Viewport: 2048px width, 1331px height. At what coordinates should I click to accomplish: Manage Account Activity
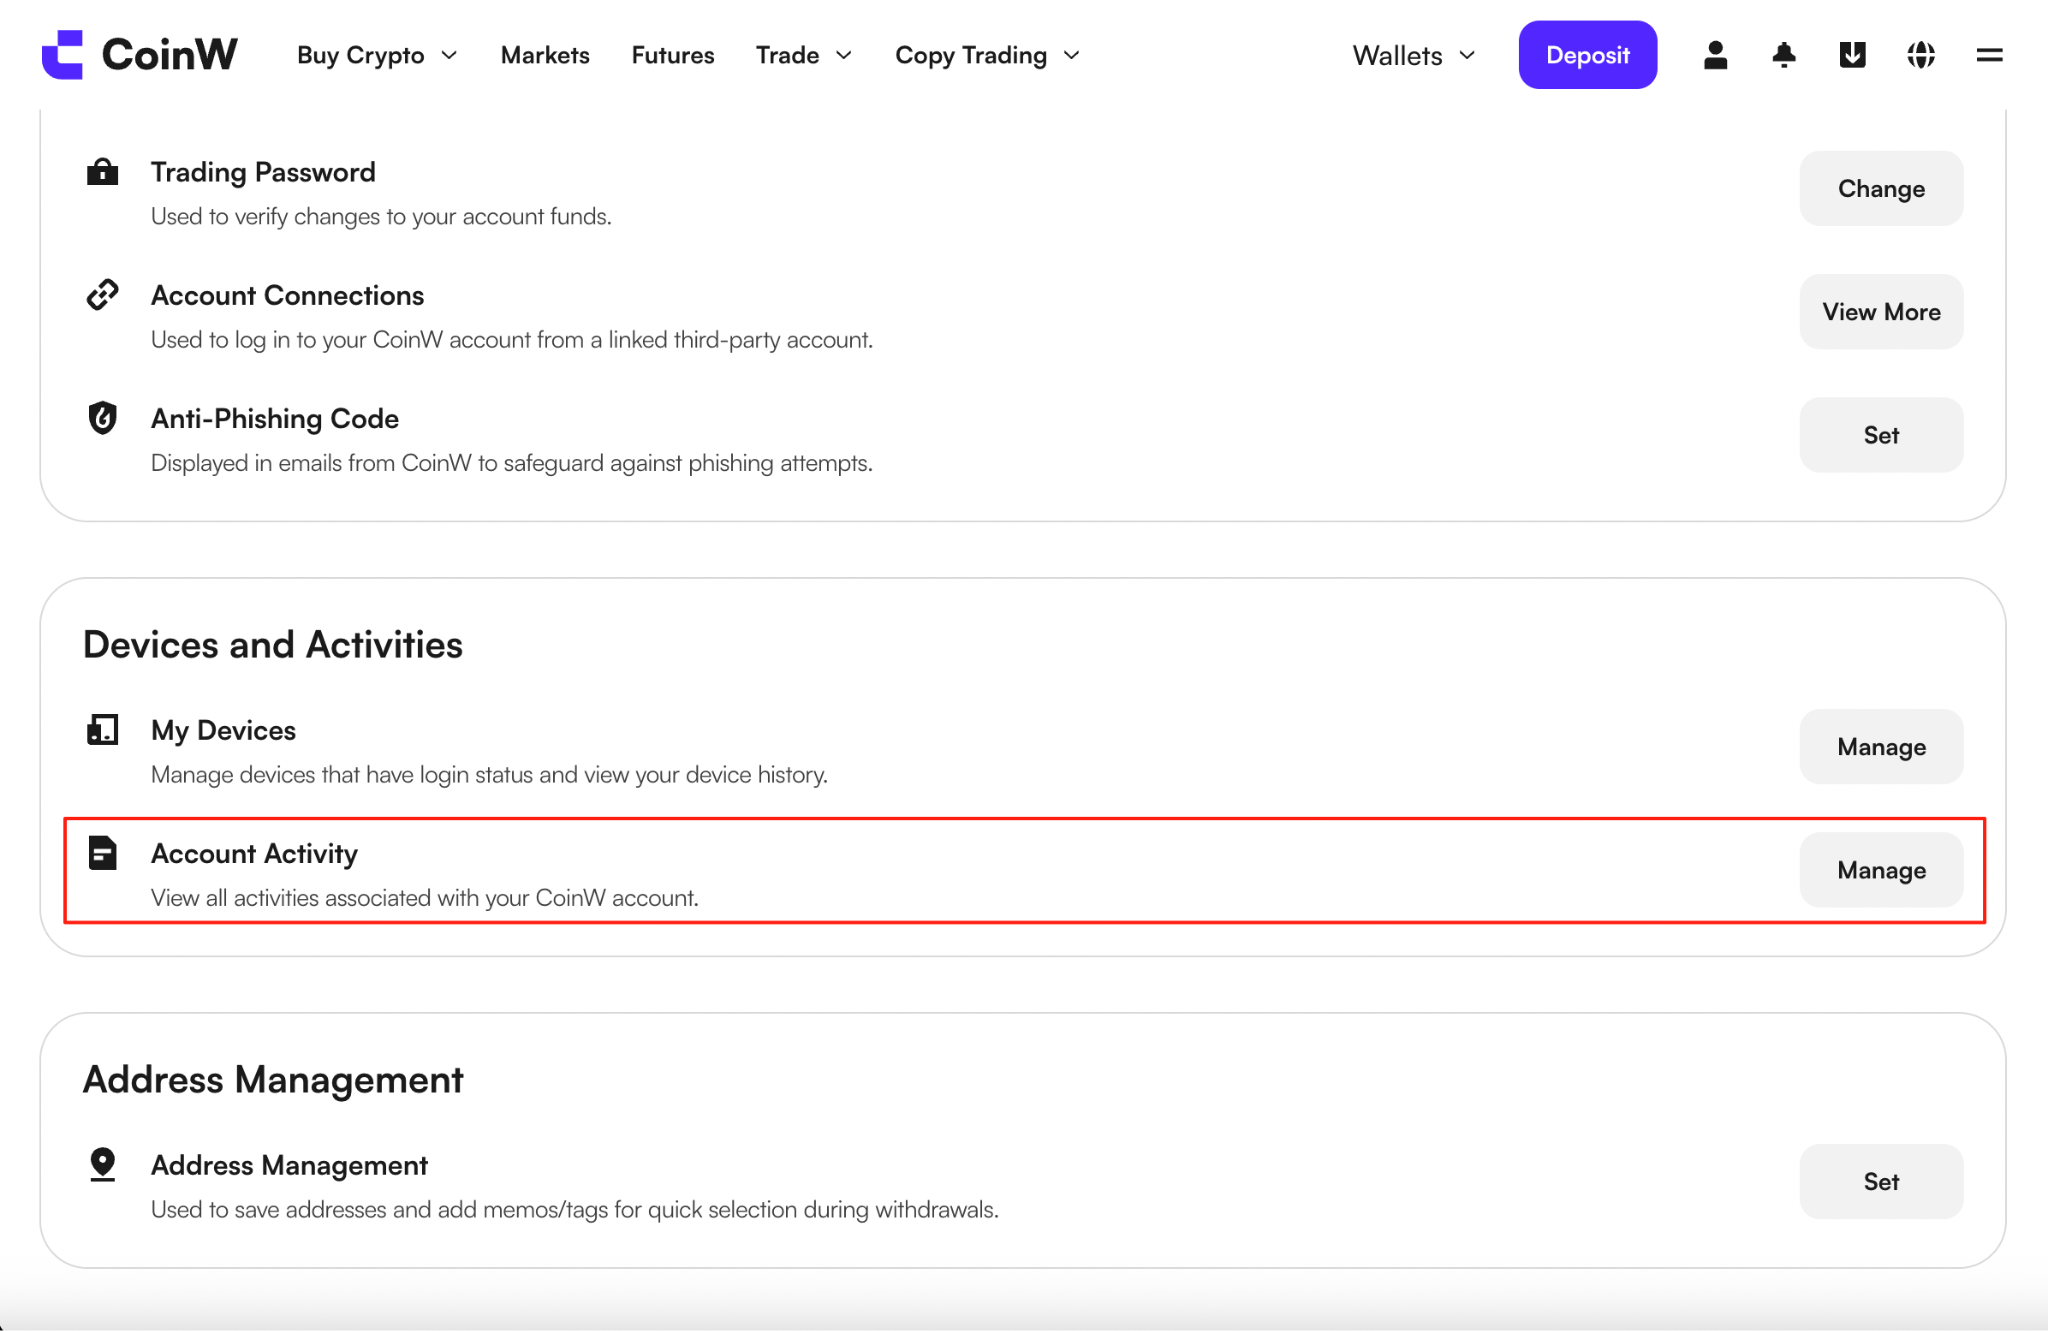[1881, 870]
